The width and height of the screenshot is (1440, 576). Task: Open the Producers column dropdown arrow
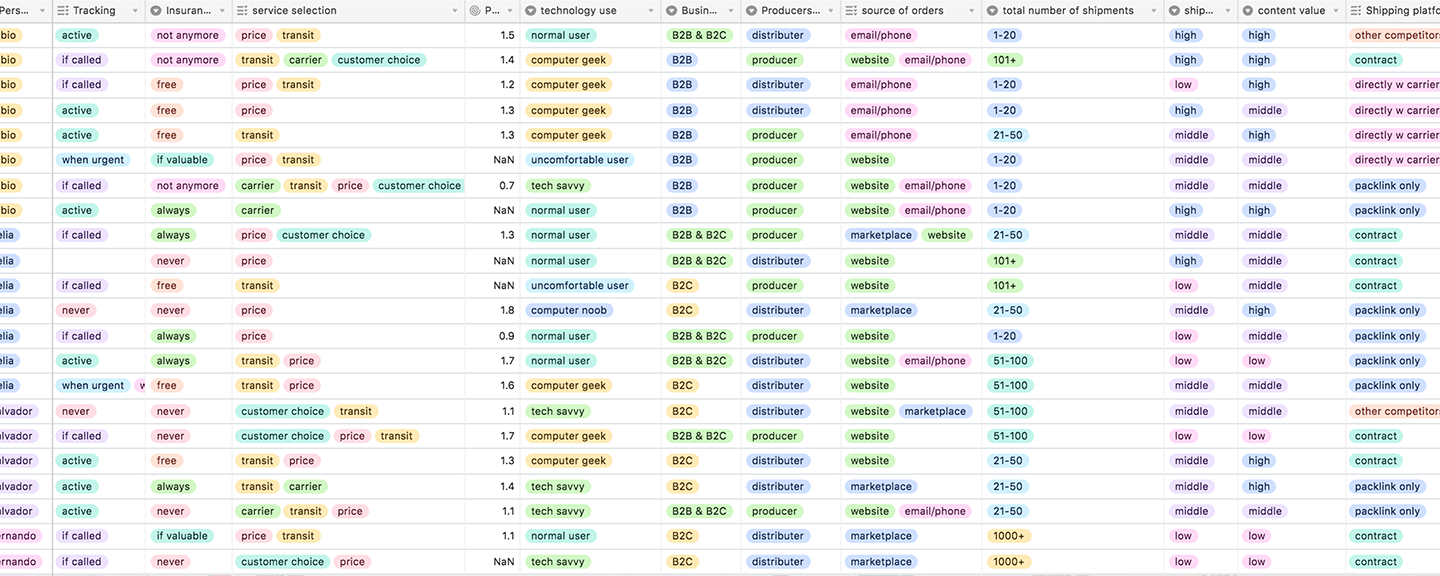pyautogui.click(x=831, y=11)
